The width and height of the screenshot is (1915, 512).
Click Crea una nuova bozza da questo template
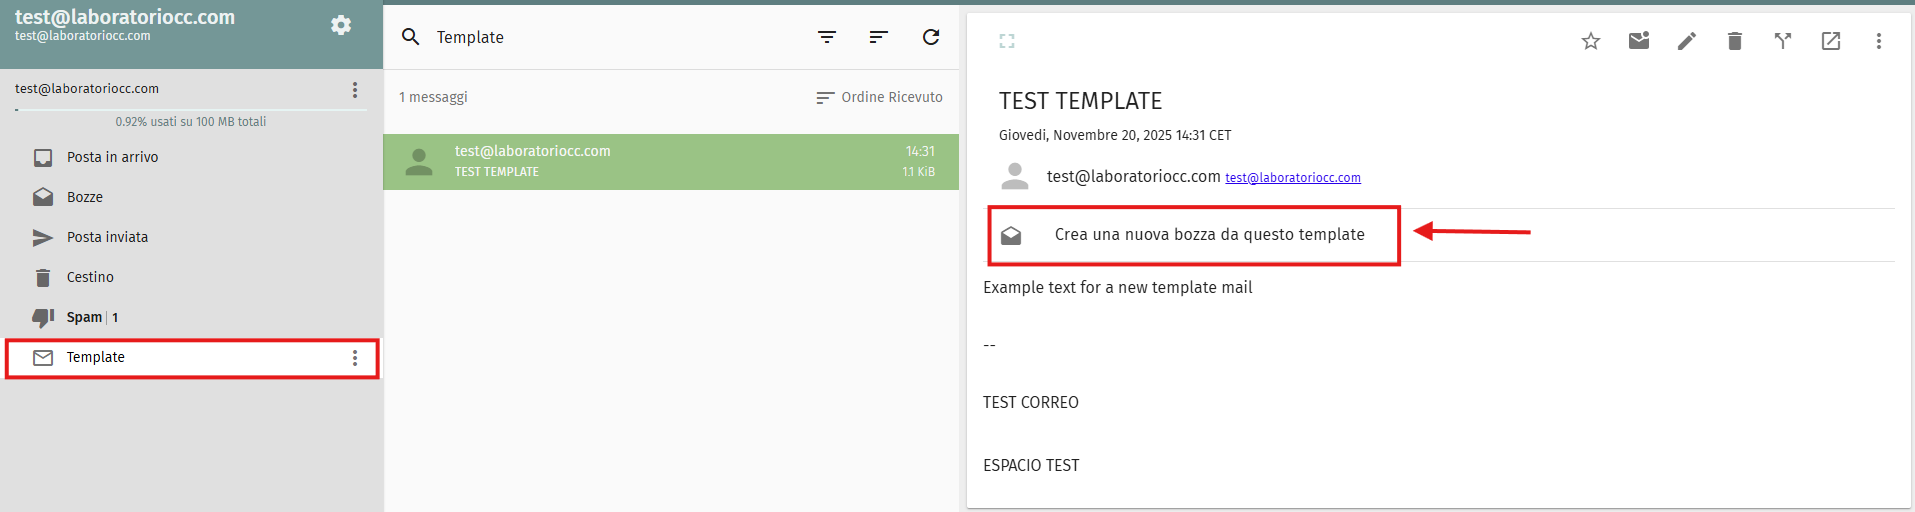point(1208,234)
